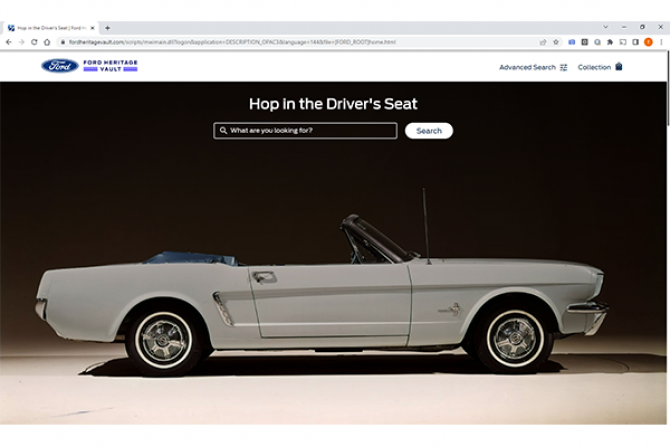
Task: Expand the tab search chevron
Action: (605, 27)
